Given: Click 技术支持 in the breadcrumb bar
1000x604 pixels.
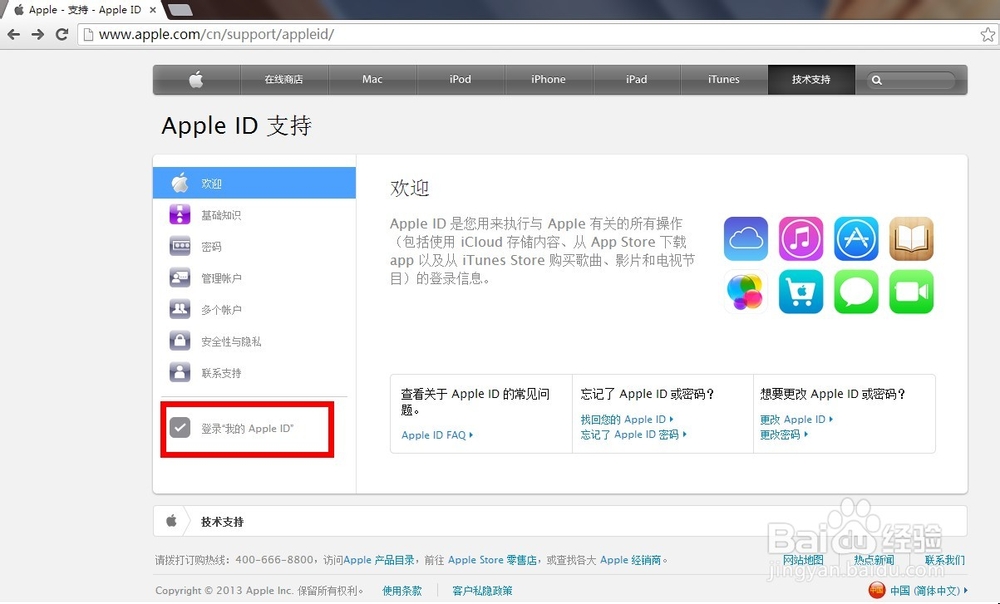Looking at the screenshot, I should pos(223,522).
